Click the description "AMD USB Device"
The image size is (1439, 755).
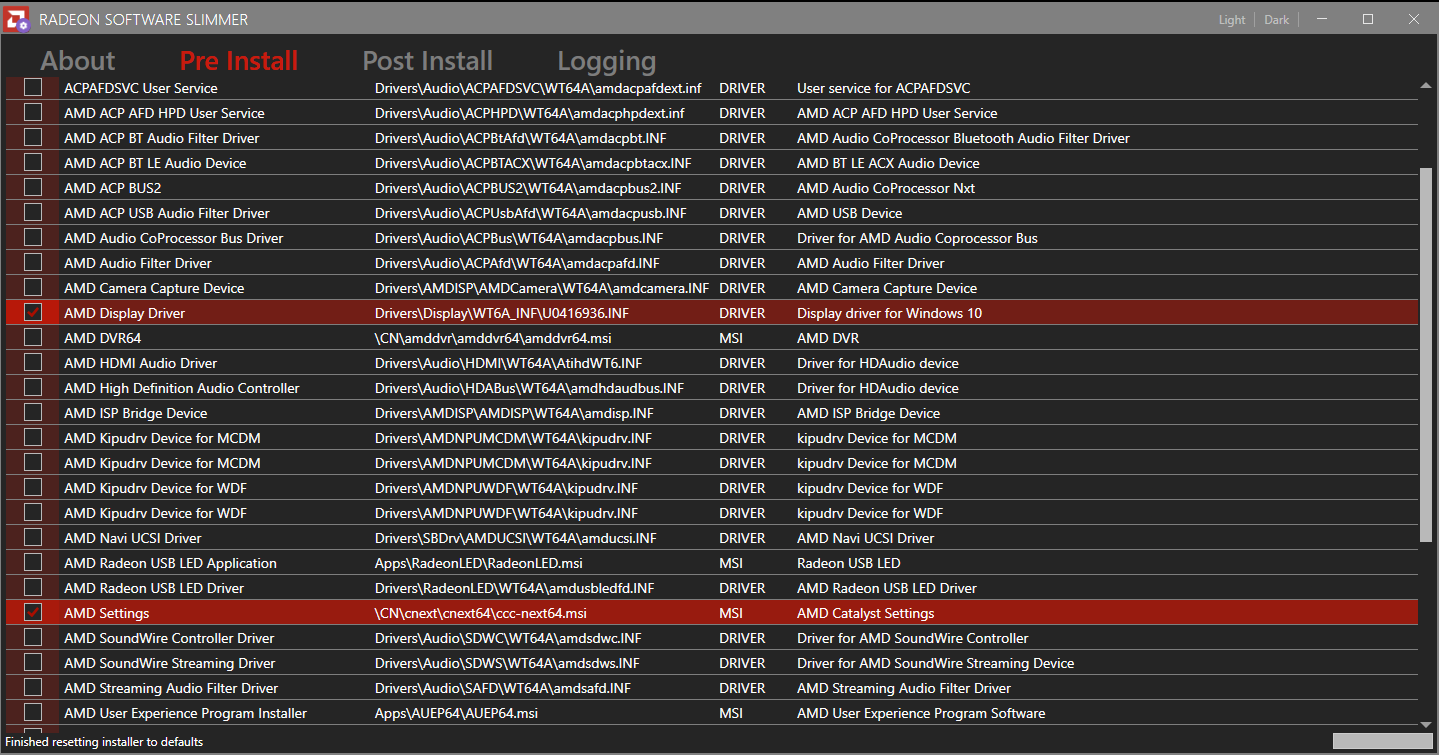(850, 213)
